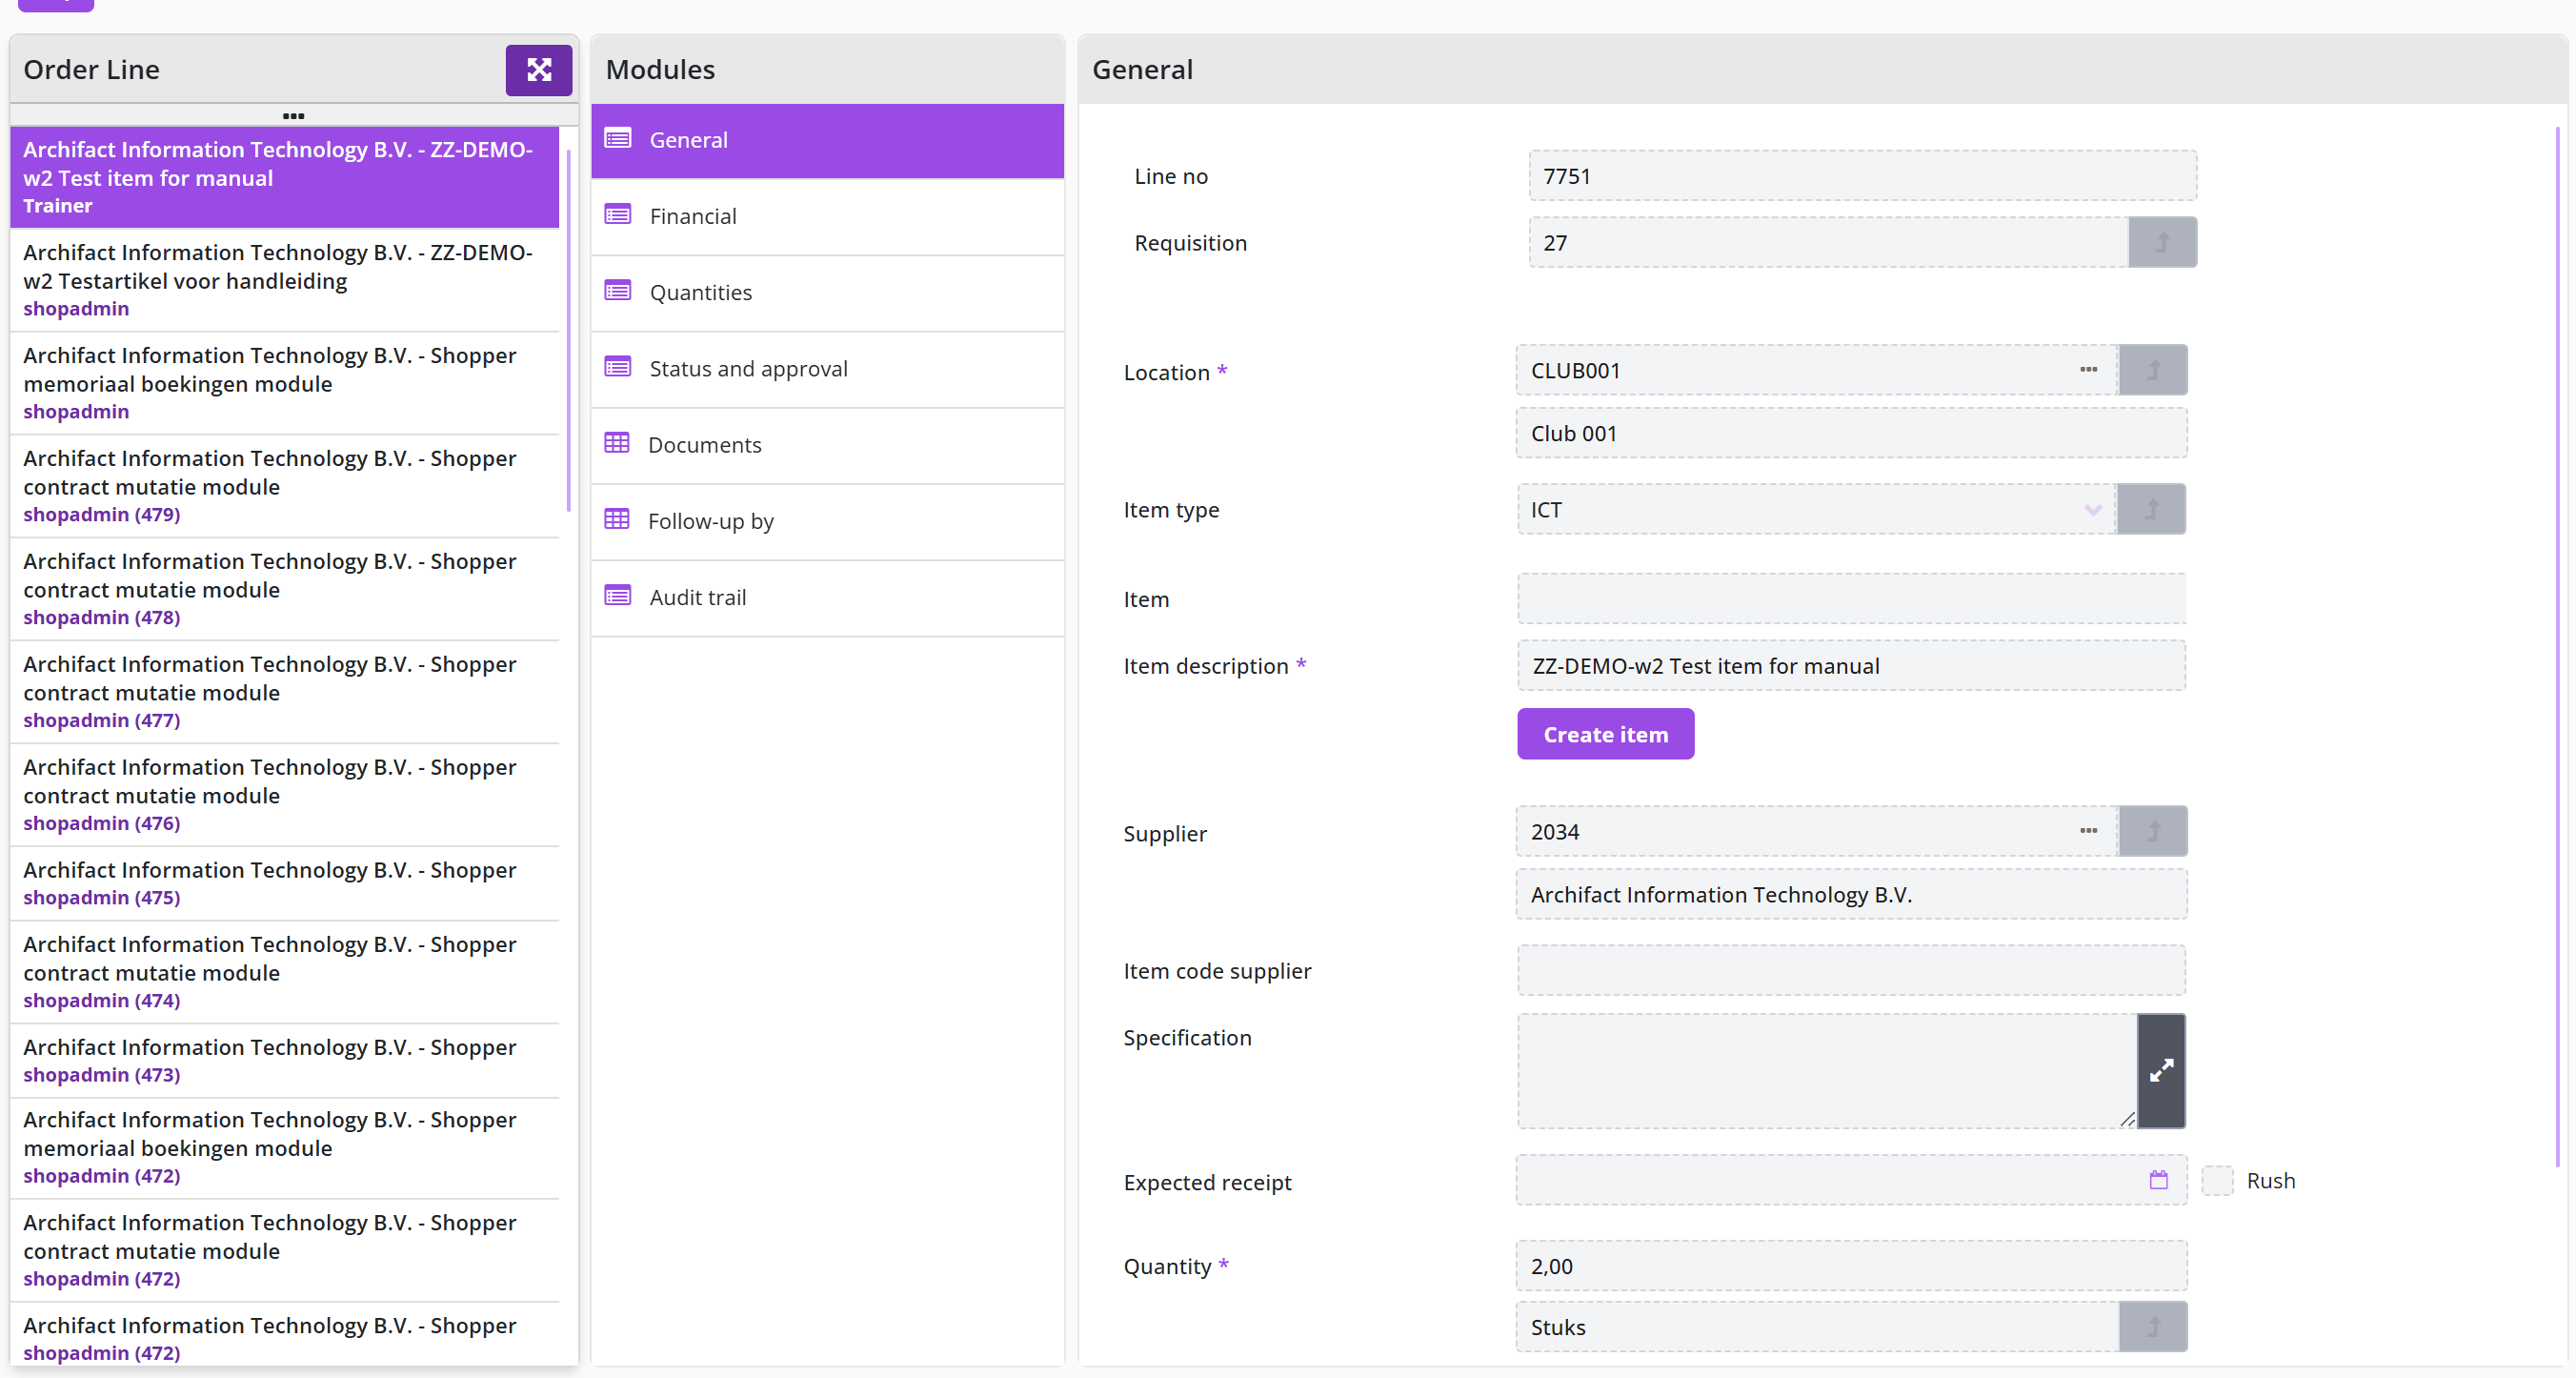Click the Audit trail module icon
The image size is (2576, 1378).
(x=618, y=596)
